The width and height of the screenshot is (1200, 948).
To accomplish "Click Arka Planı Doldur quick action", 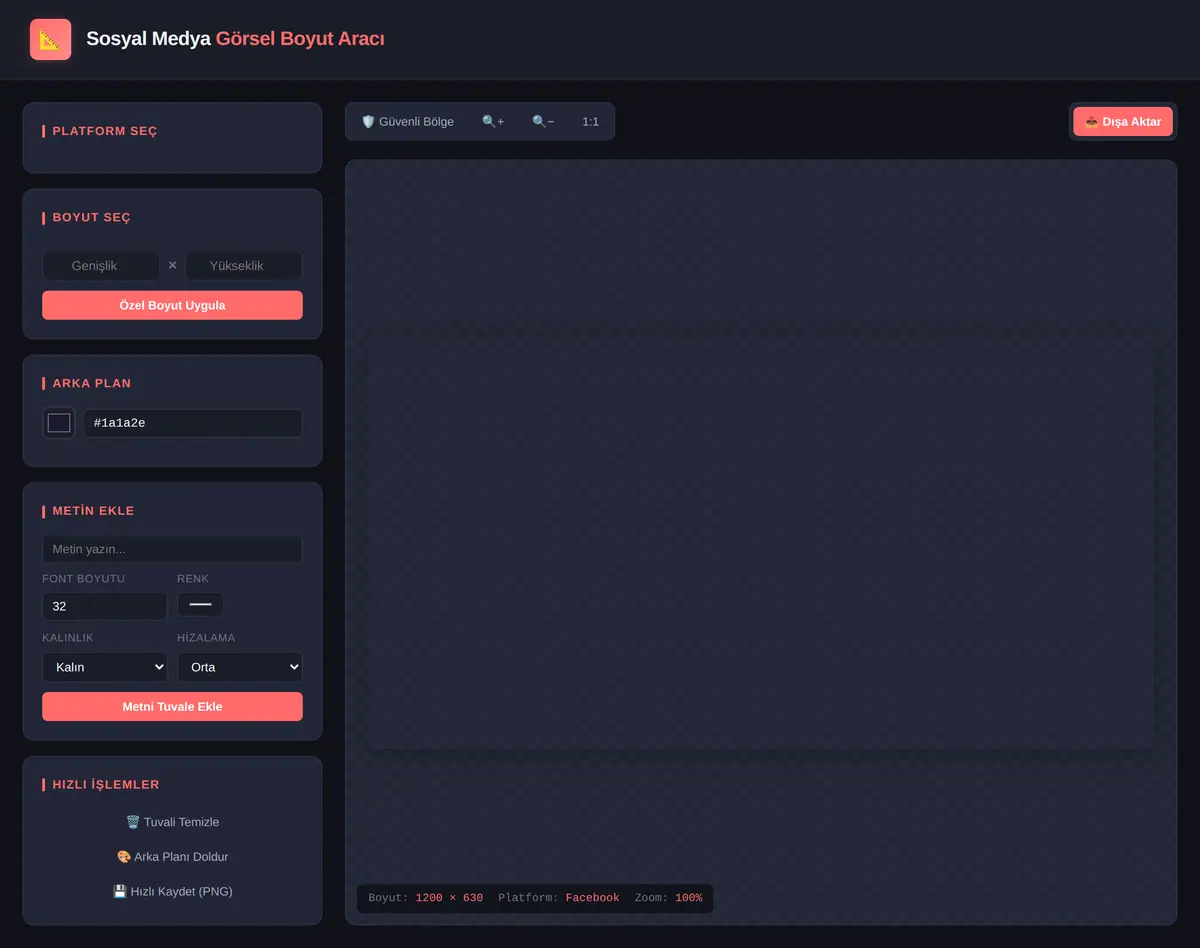I will 172,857.
